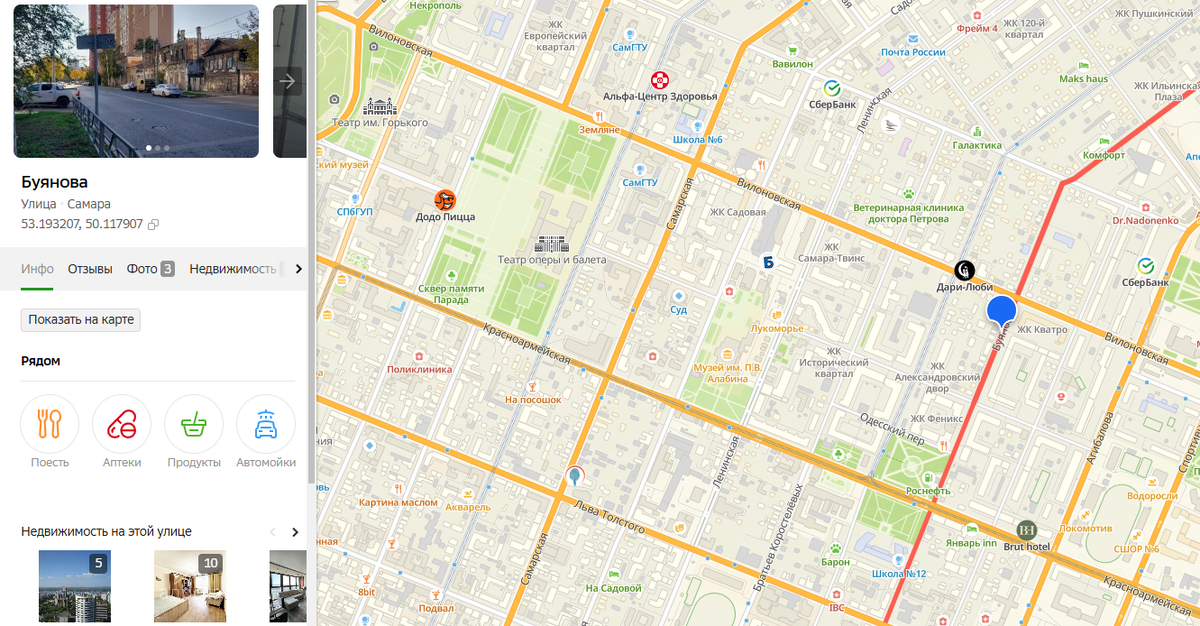Click the Суд map marker
This screenshot has height=626, width=1200.
(x=678, y=296)
